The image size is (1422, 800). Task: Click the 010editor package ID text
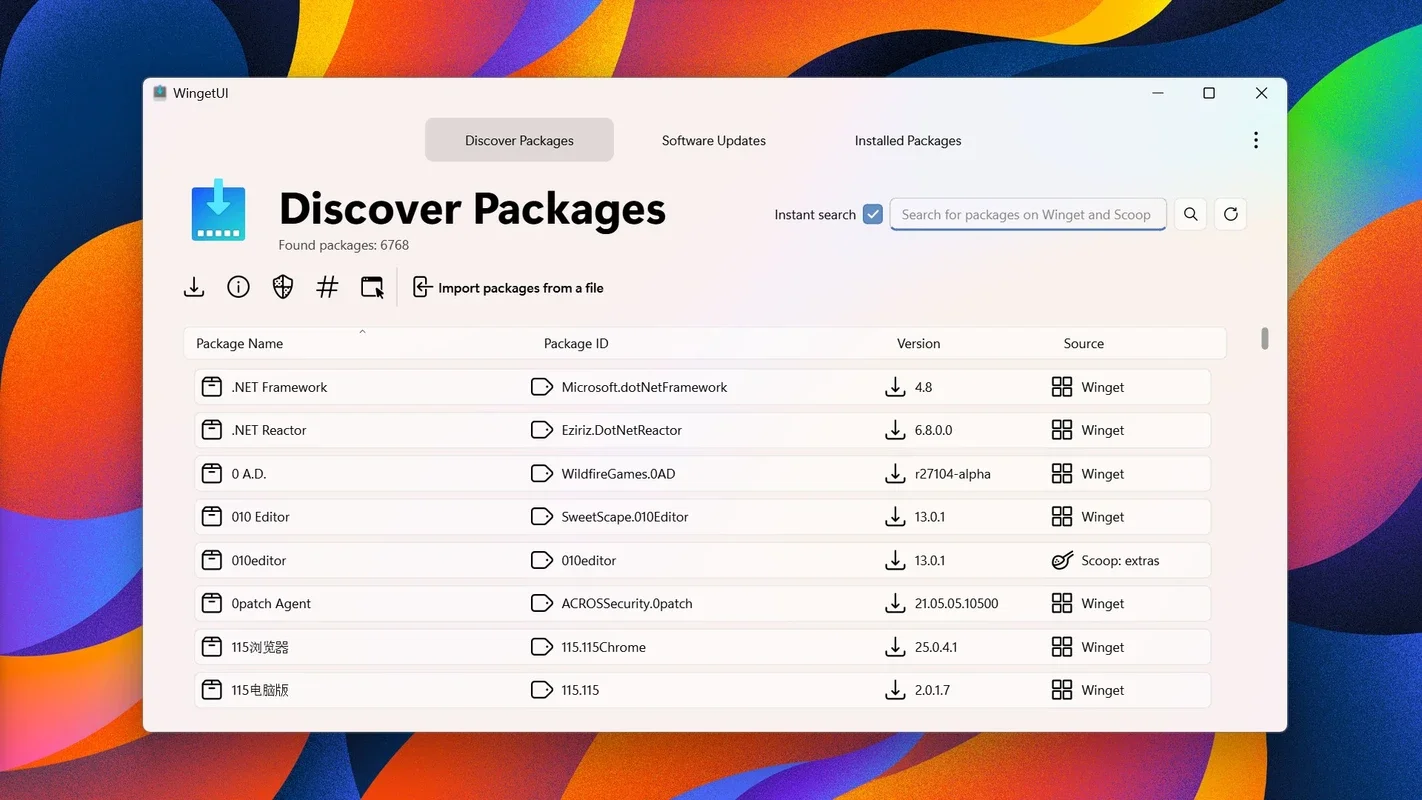589,560
